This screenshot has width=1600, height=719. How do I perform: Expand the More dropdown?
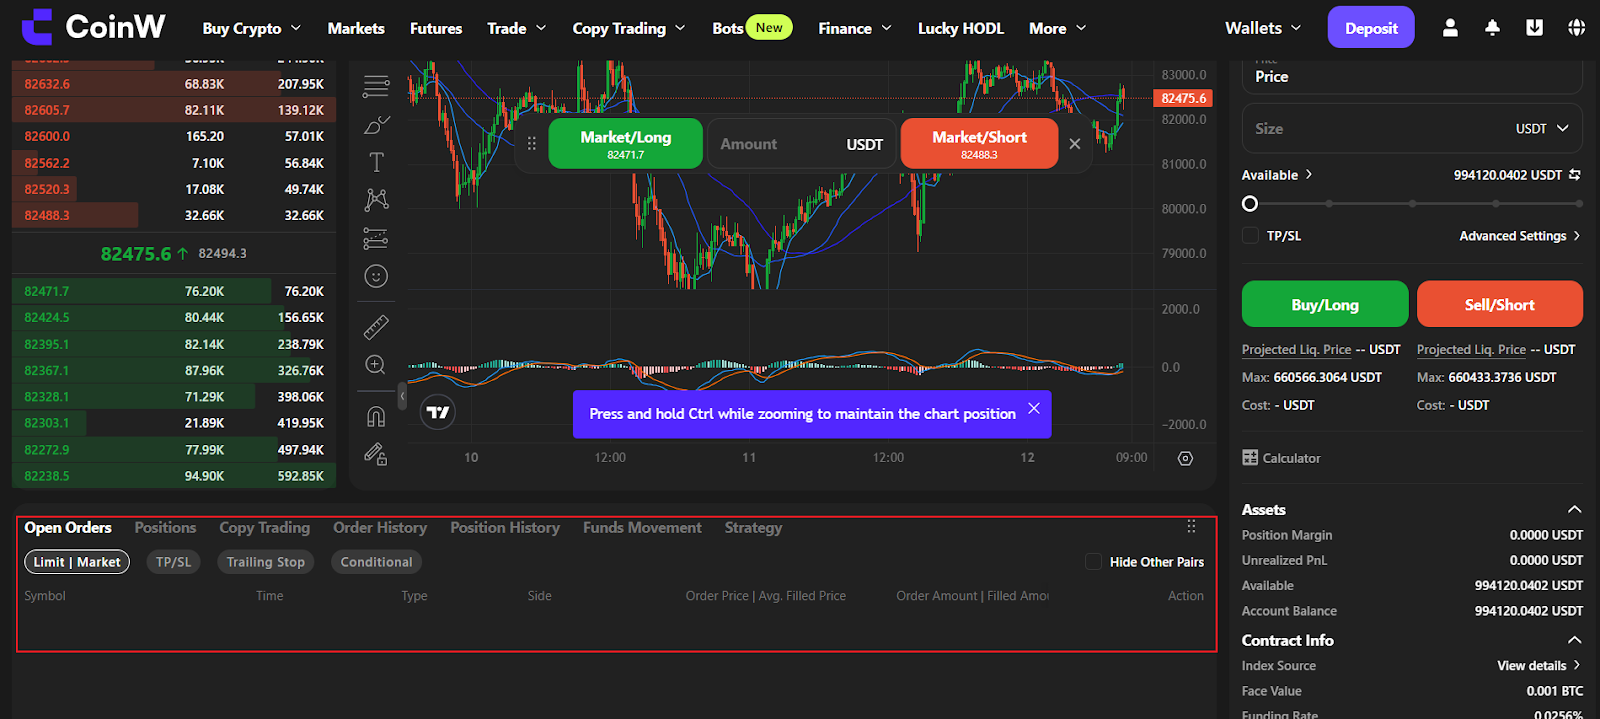coord(1058,28)
